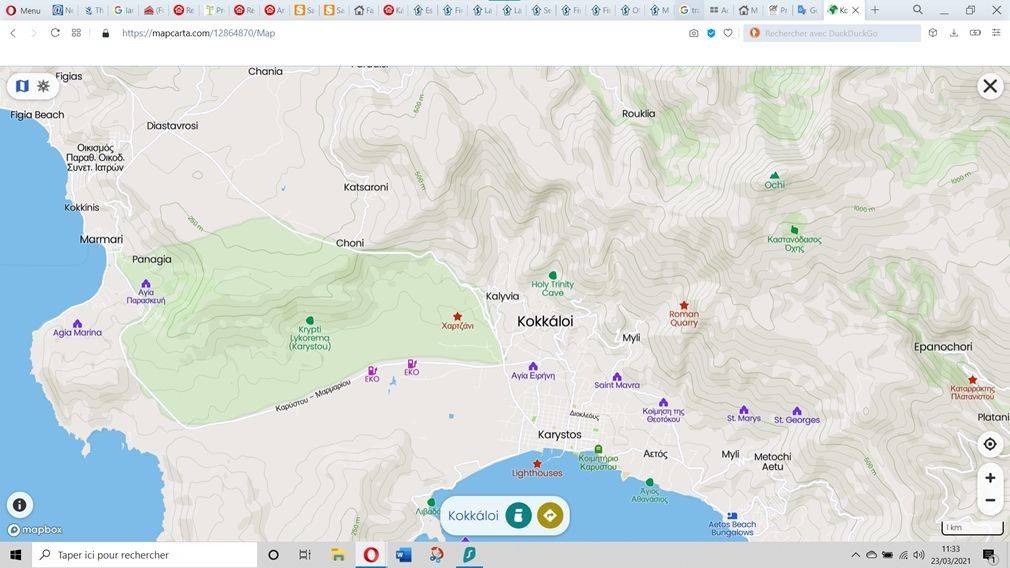Select the Holy Trinity Cave marker
Screen dimensions: 1010x568
click(552, 275)
